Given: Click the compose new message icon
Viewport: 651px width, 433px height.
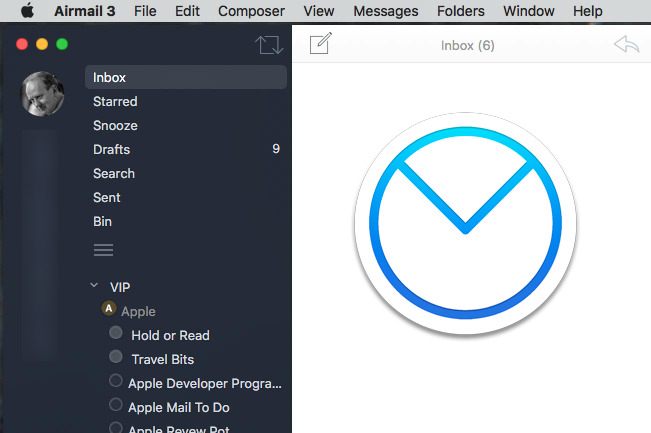Looking at the screenshot, I should coord(320,45).
